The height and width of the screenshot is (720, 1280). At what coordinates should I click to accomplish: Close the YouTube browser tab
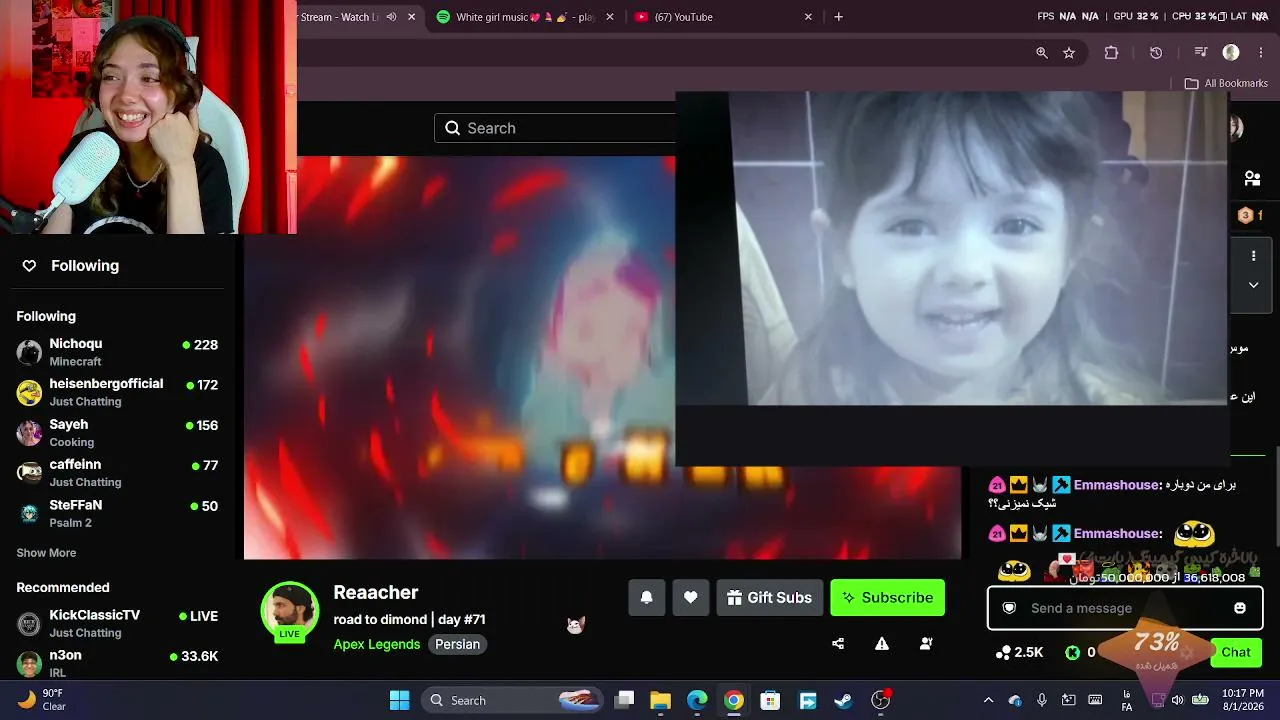coord(809,17)
